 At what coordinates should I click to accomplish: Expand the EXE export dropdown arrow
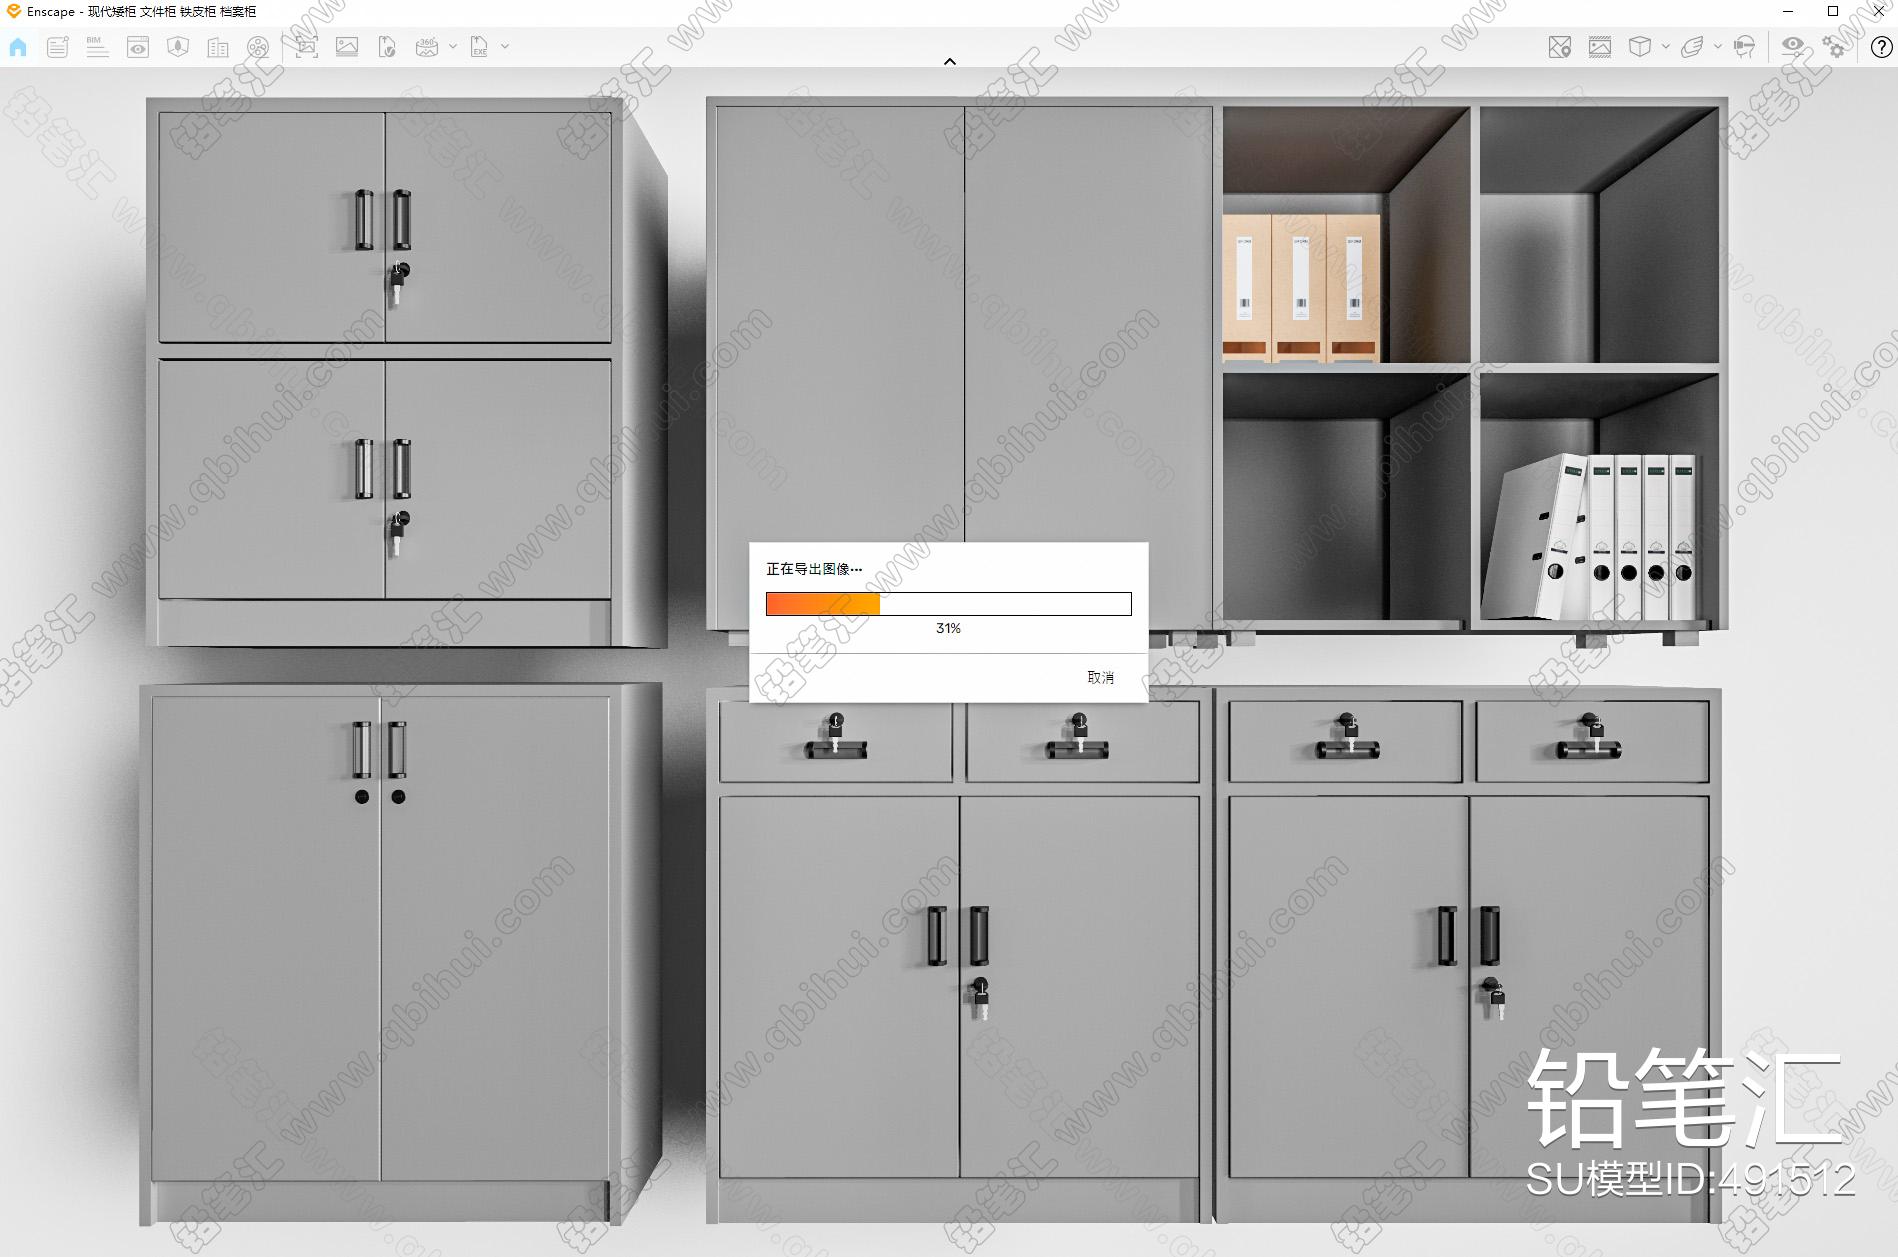(505, 47)
